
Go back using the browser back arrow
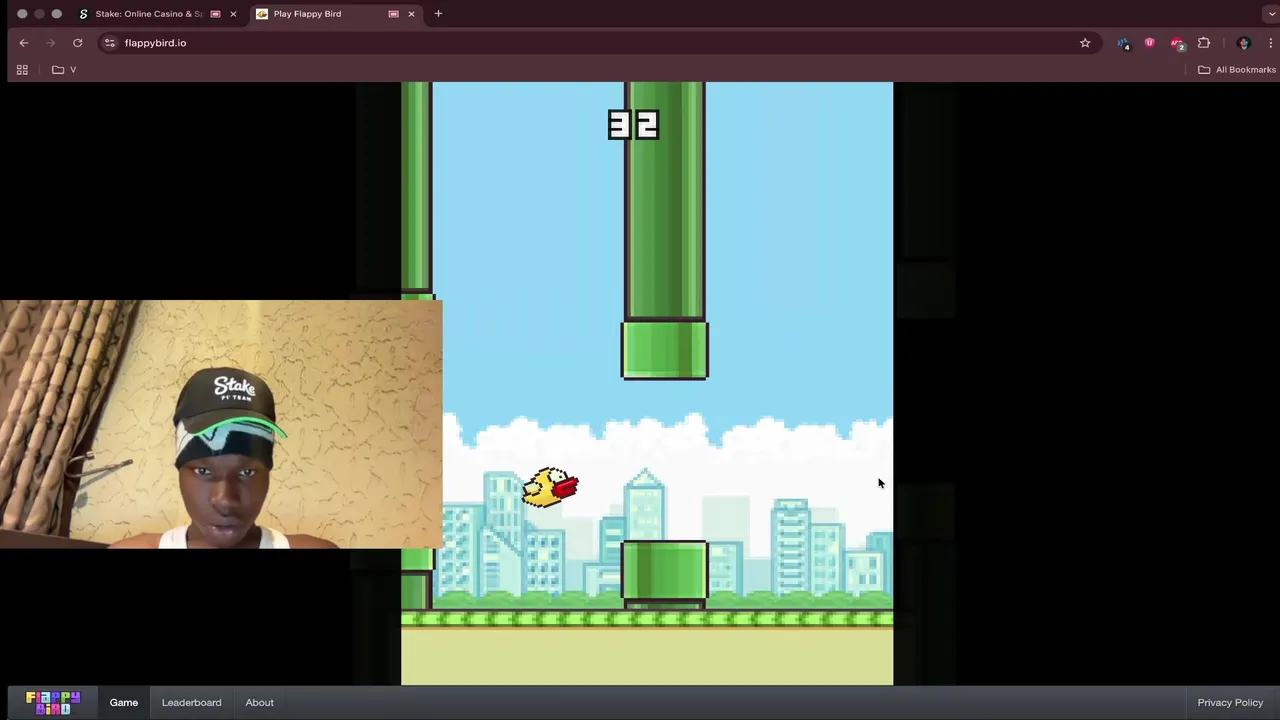(x=24, y=43)
